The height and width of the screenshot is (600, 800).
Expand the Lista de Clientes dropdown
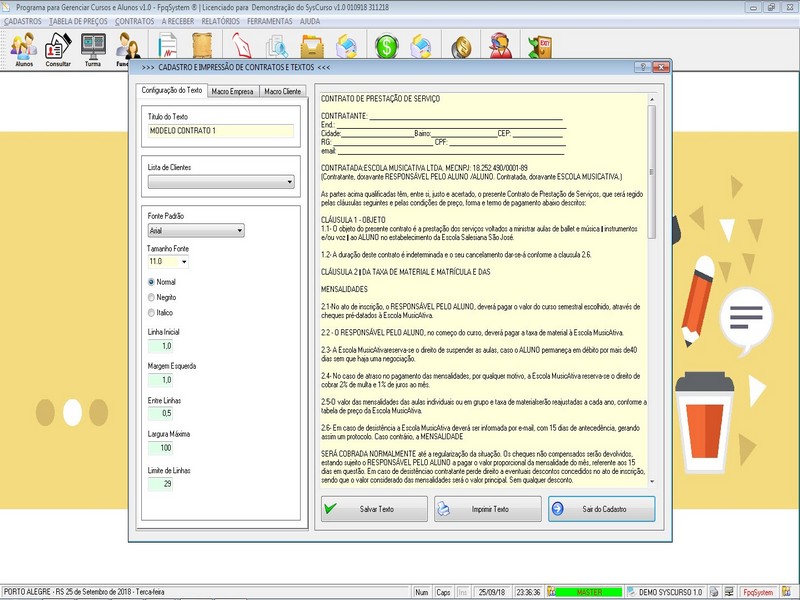click(x=289, y=182)
